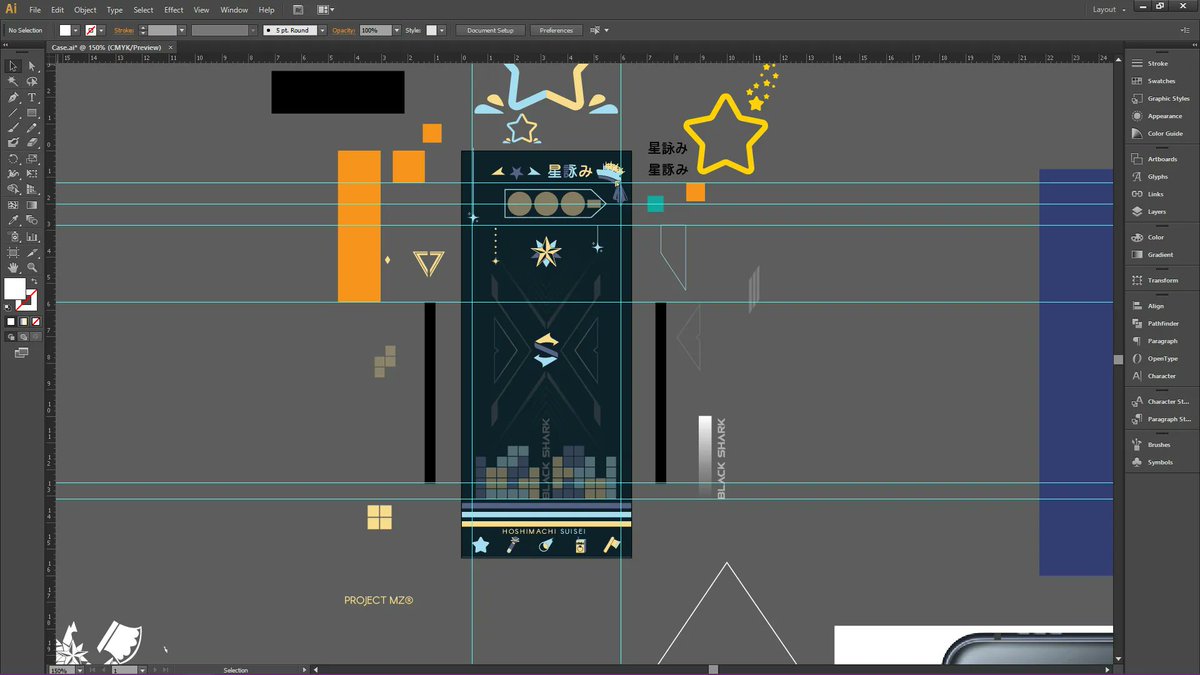
Task: Set paint mode to Gradient
Action: point(23,322)
